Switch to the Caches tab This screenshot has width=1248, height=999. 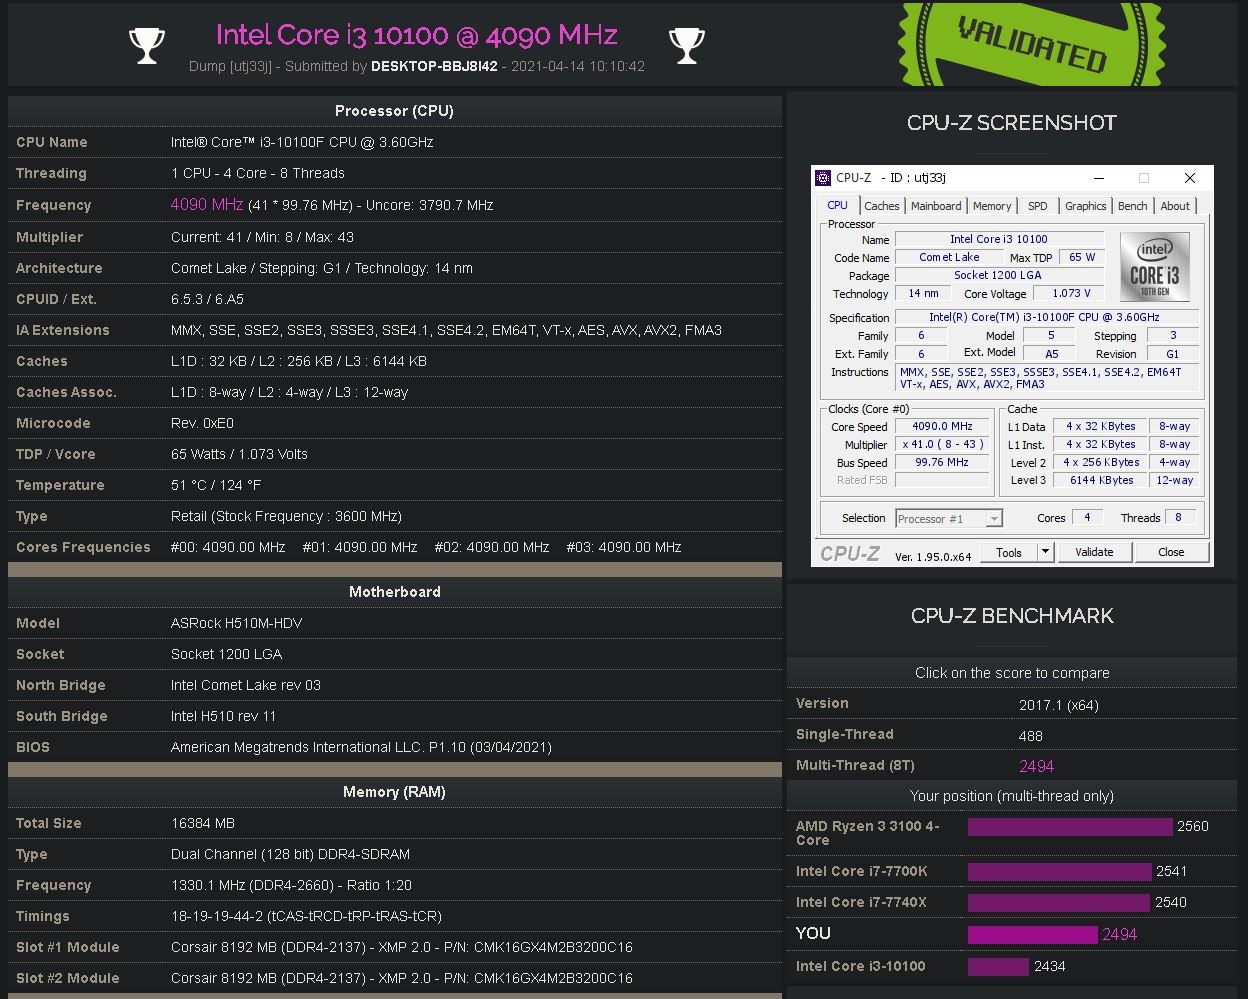pos(882,206)
